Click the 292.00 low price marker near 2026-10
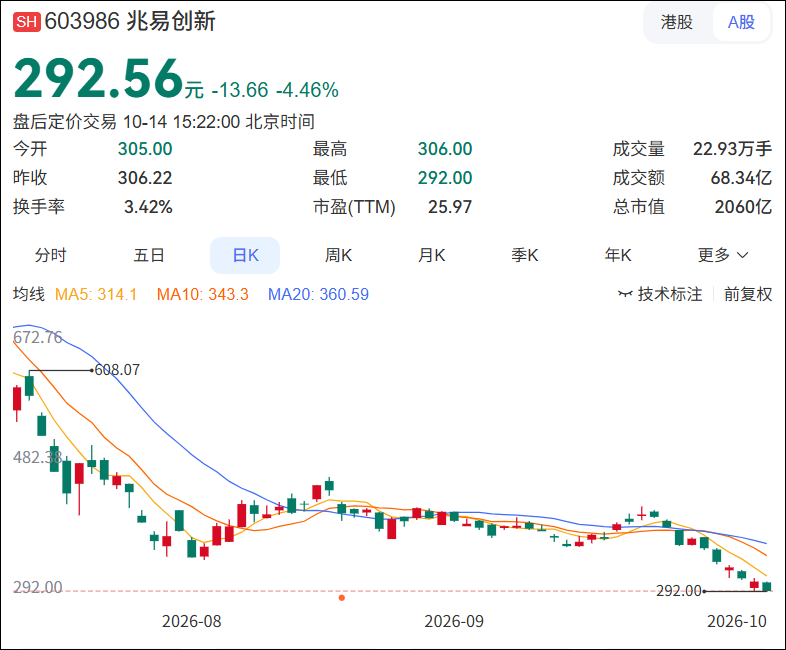This screenshot has height=650, width=786. [679, 591]
